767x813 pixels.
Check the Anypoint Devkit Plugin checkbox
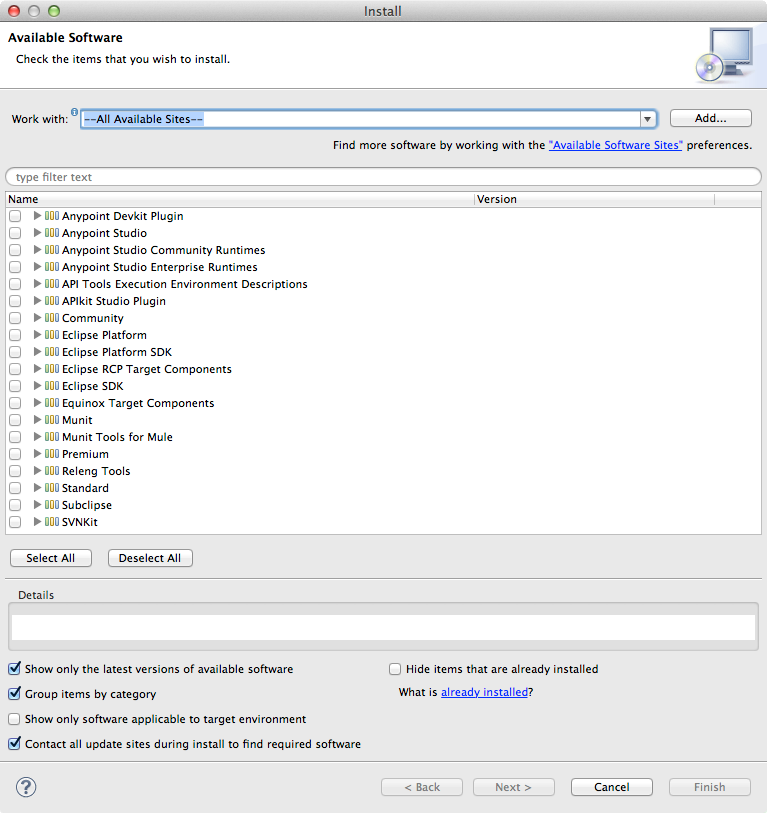[15, 216]
